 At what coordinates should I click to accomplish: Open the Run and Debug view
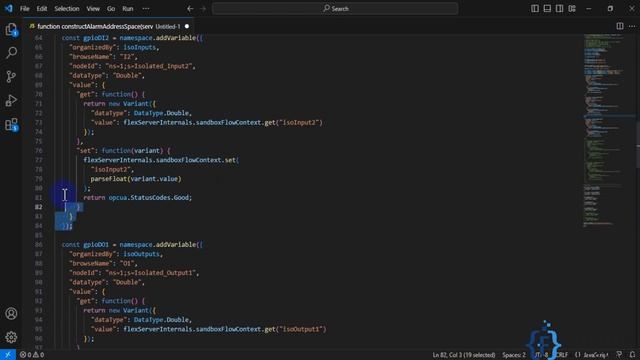11,100
